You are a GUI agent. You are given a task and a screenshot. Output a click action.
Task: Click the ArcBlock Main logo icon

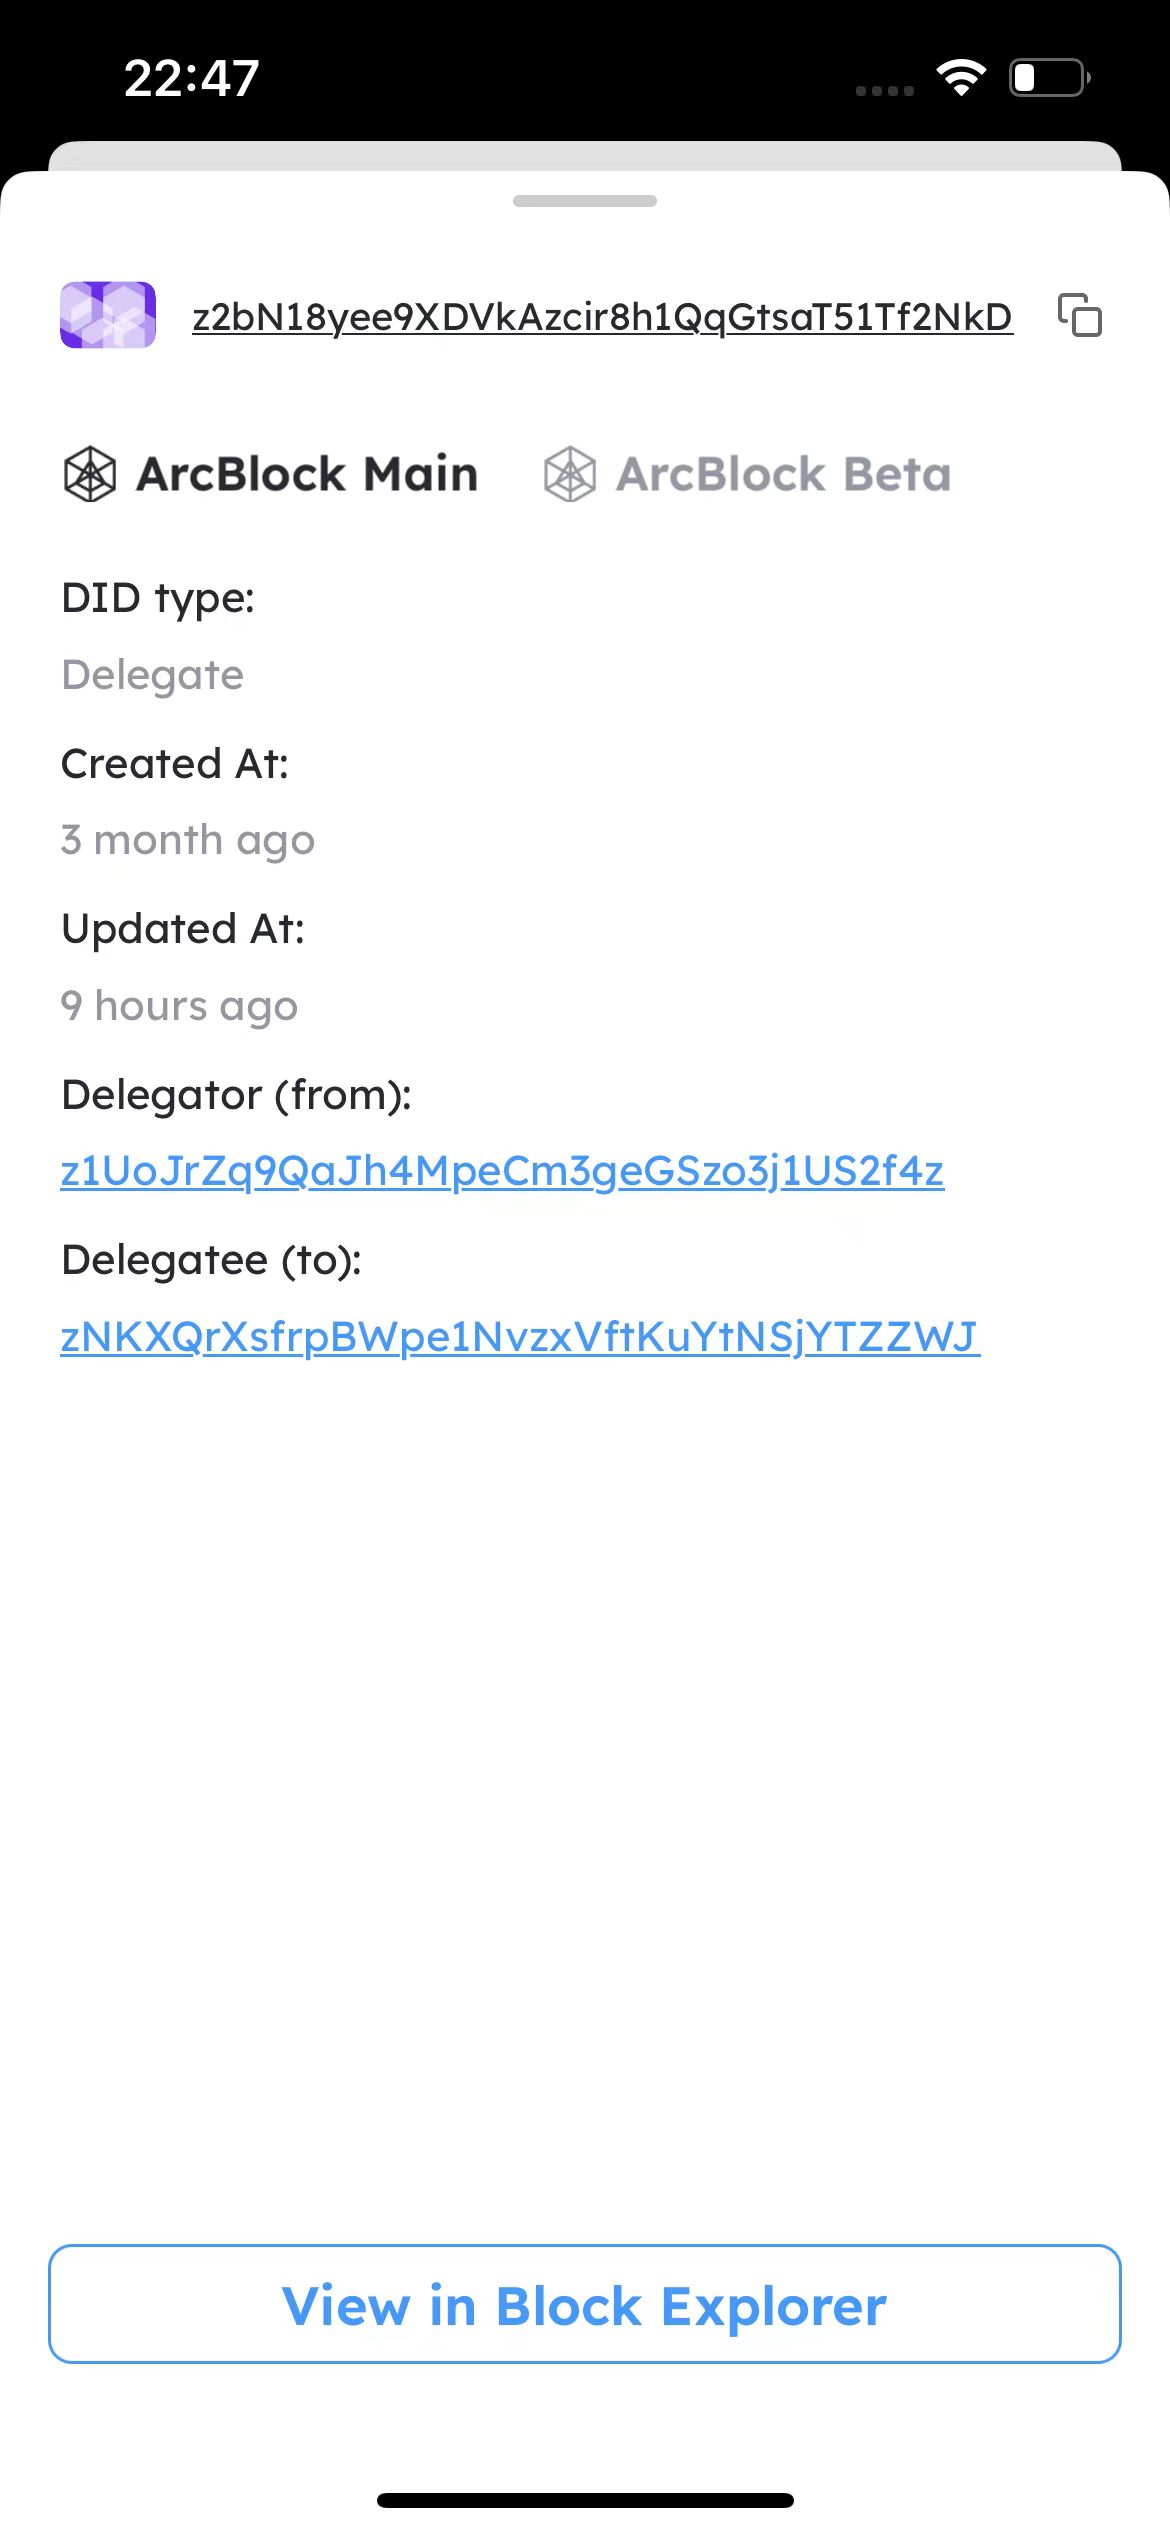(x=90, y=474)
